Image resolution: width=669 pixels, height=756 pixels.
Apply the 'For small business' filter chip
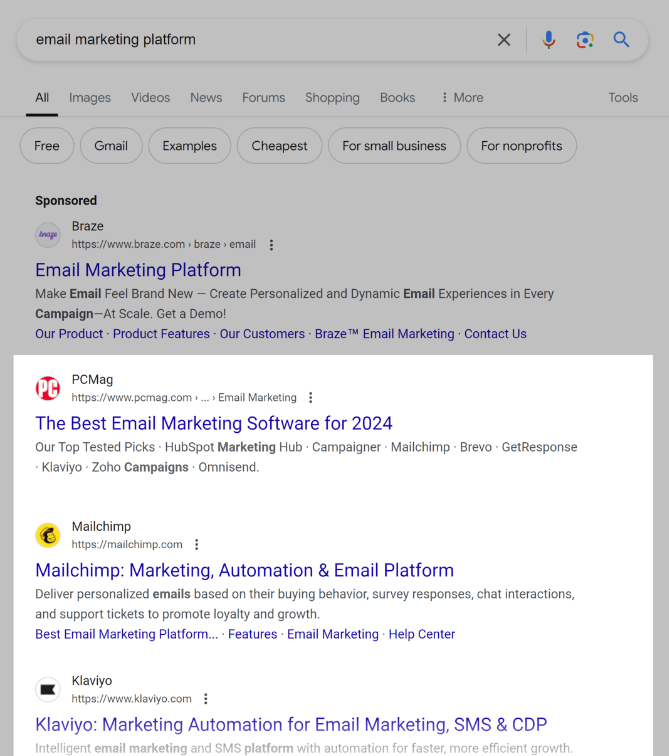pos(394,146)
